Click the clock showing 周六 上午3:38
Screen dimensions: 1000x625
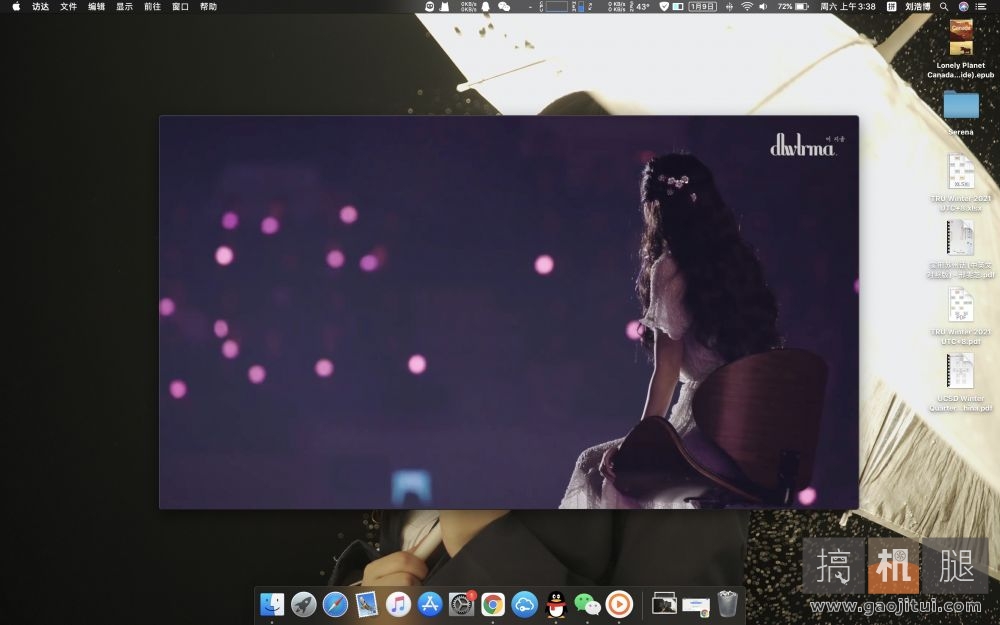(x=848, y=6)
